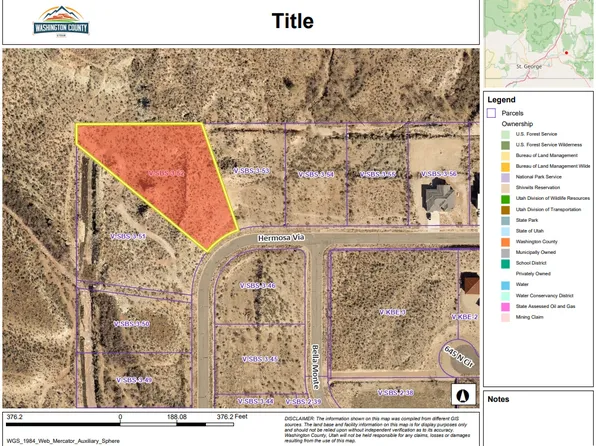Click parcel label V-SBS-3-44

256,401
